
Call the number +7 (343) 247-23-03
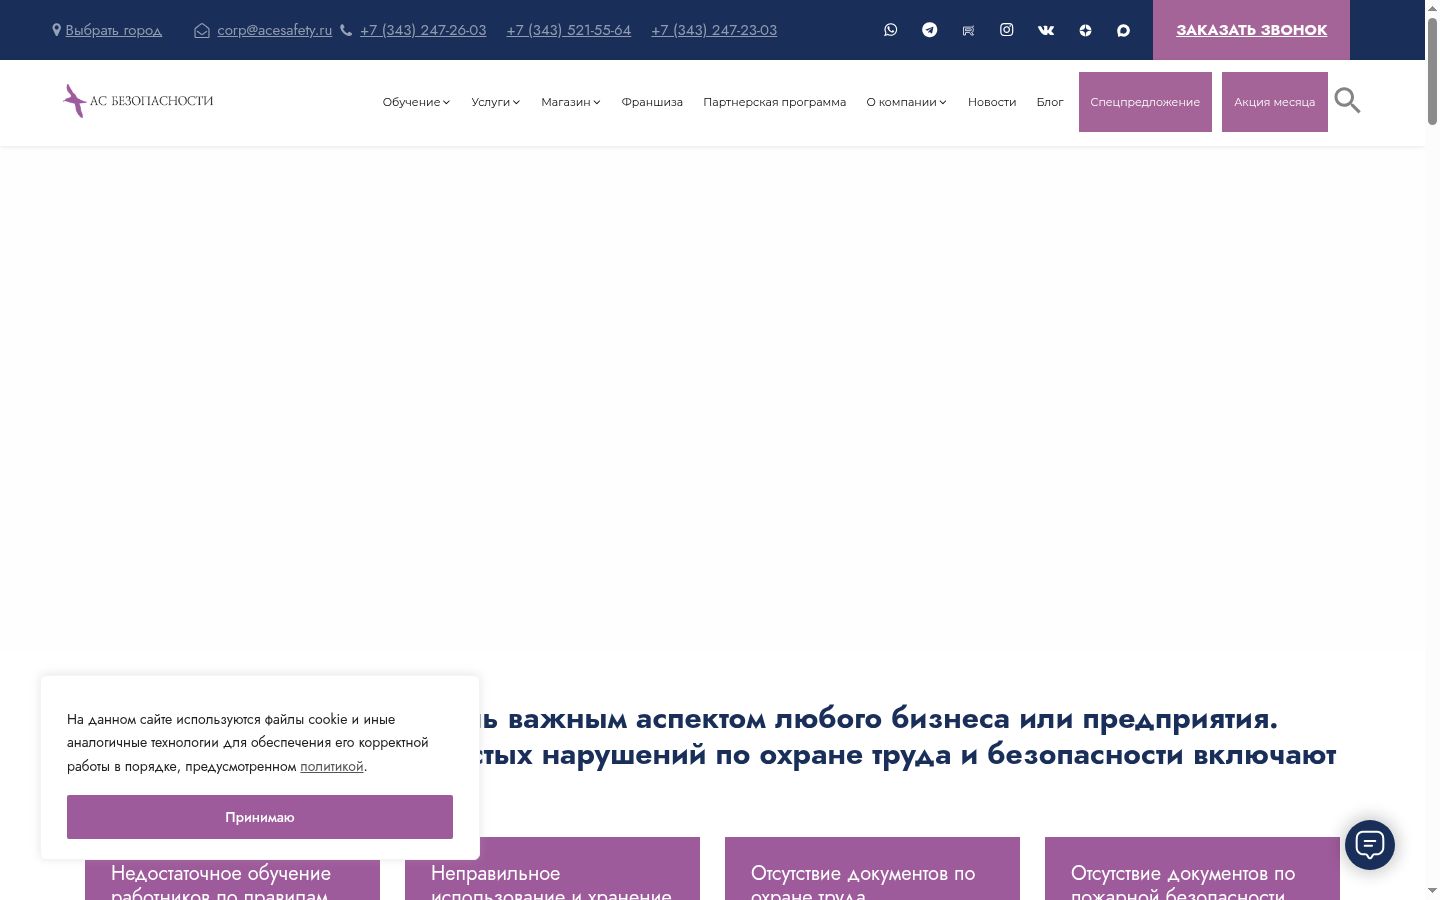(x=714, y=30)
